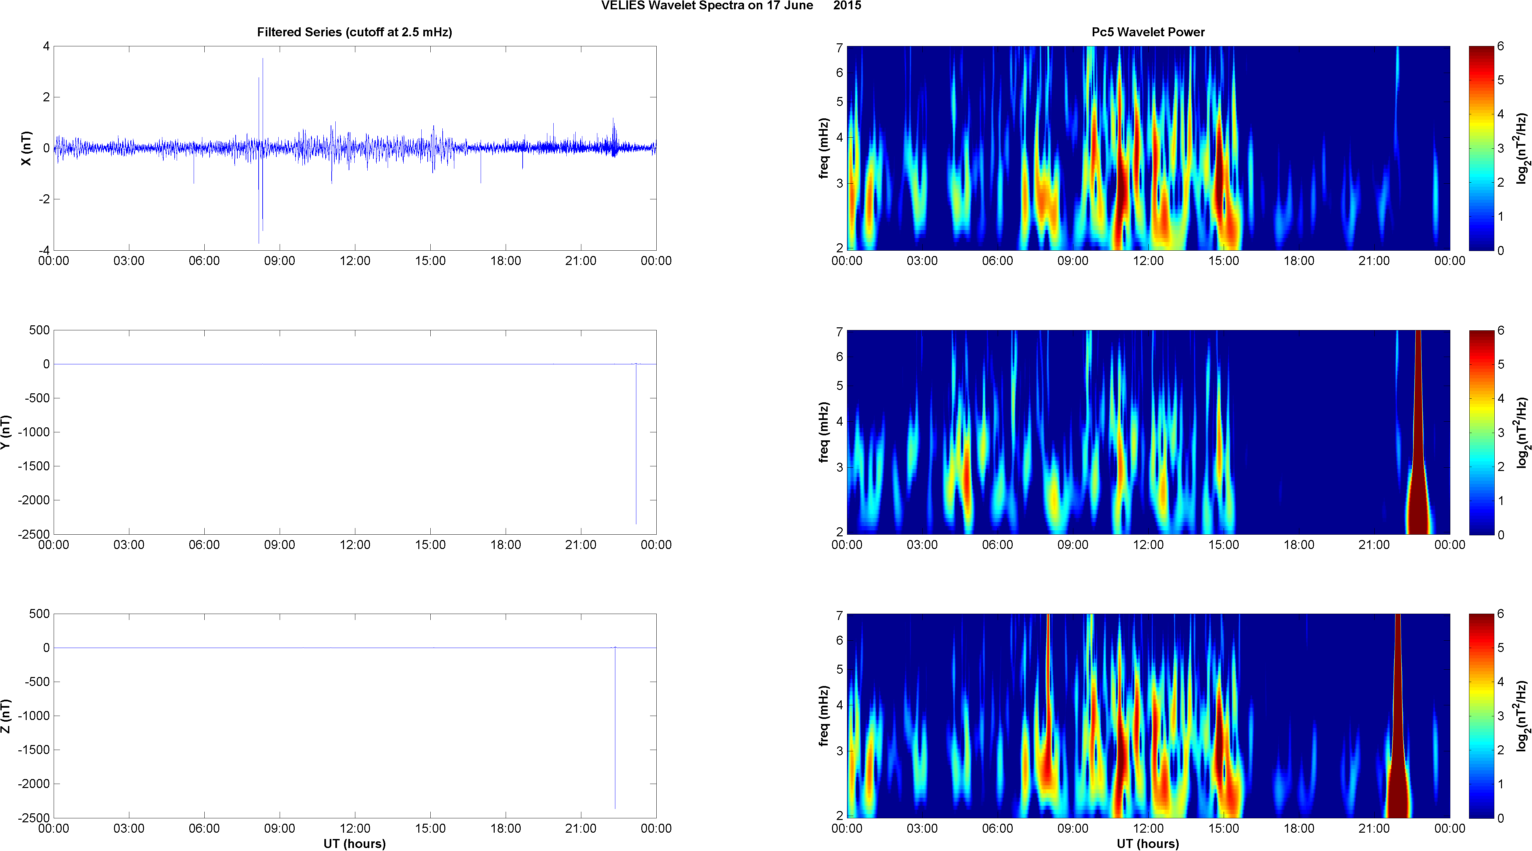Click the "Z (nT)" axis label
The width and height of the screenshot is (1532, 851).
[6, 716]
